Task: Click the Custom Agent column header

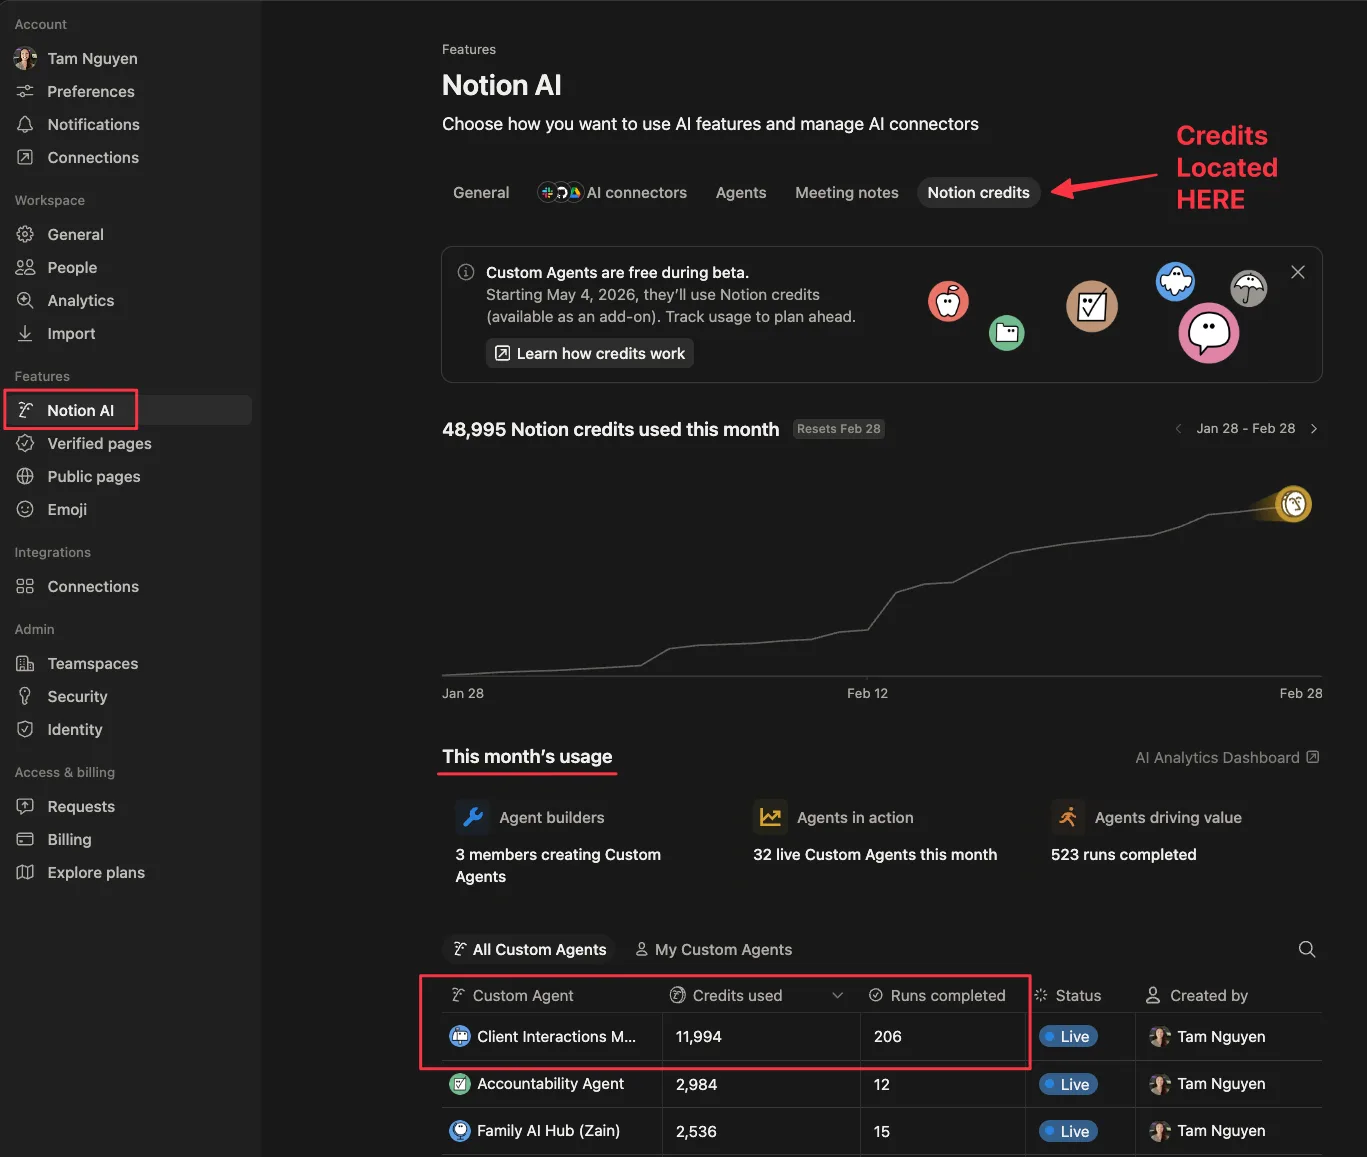Action: click(552, 995)
